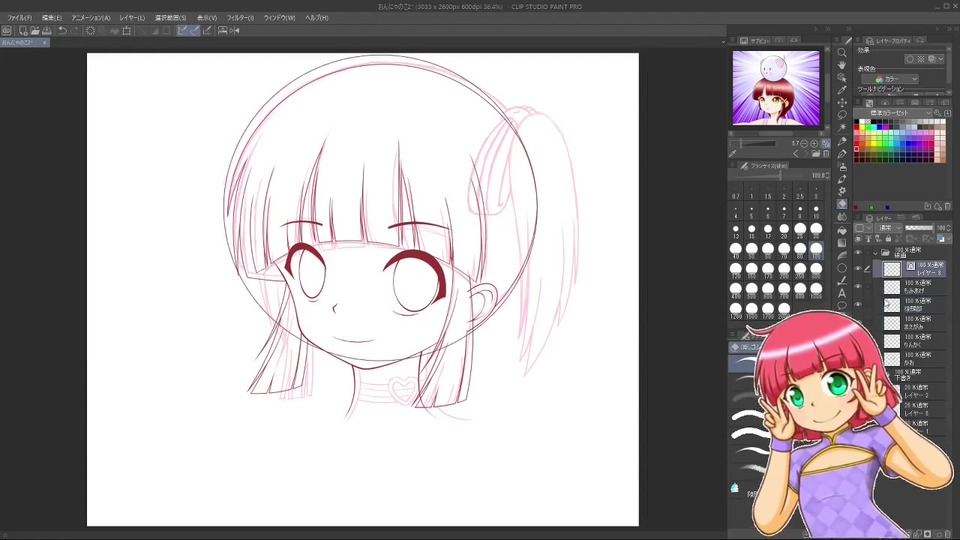Screen dimensions: 960x540
Task: Select the Zoom magnifier tool
Action: point(842,52)
